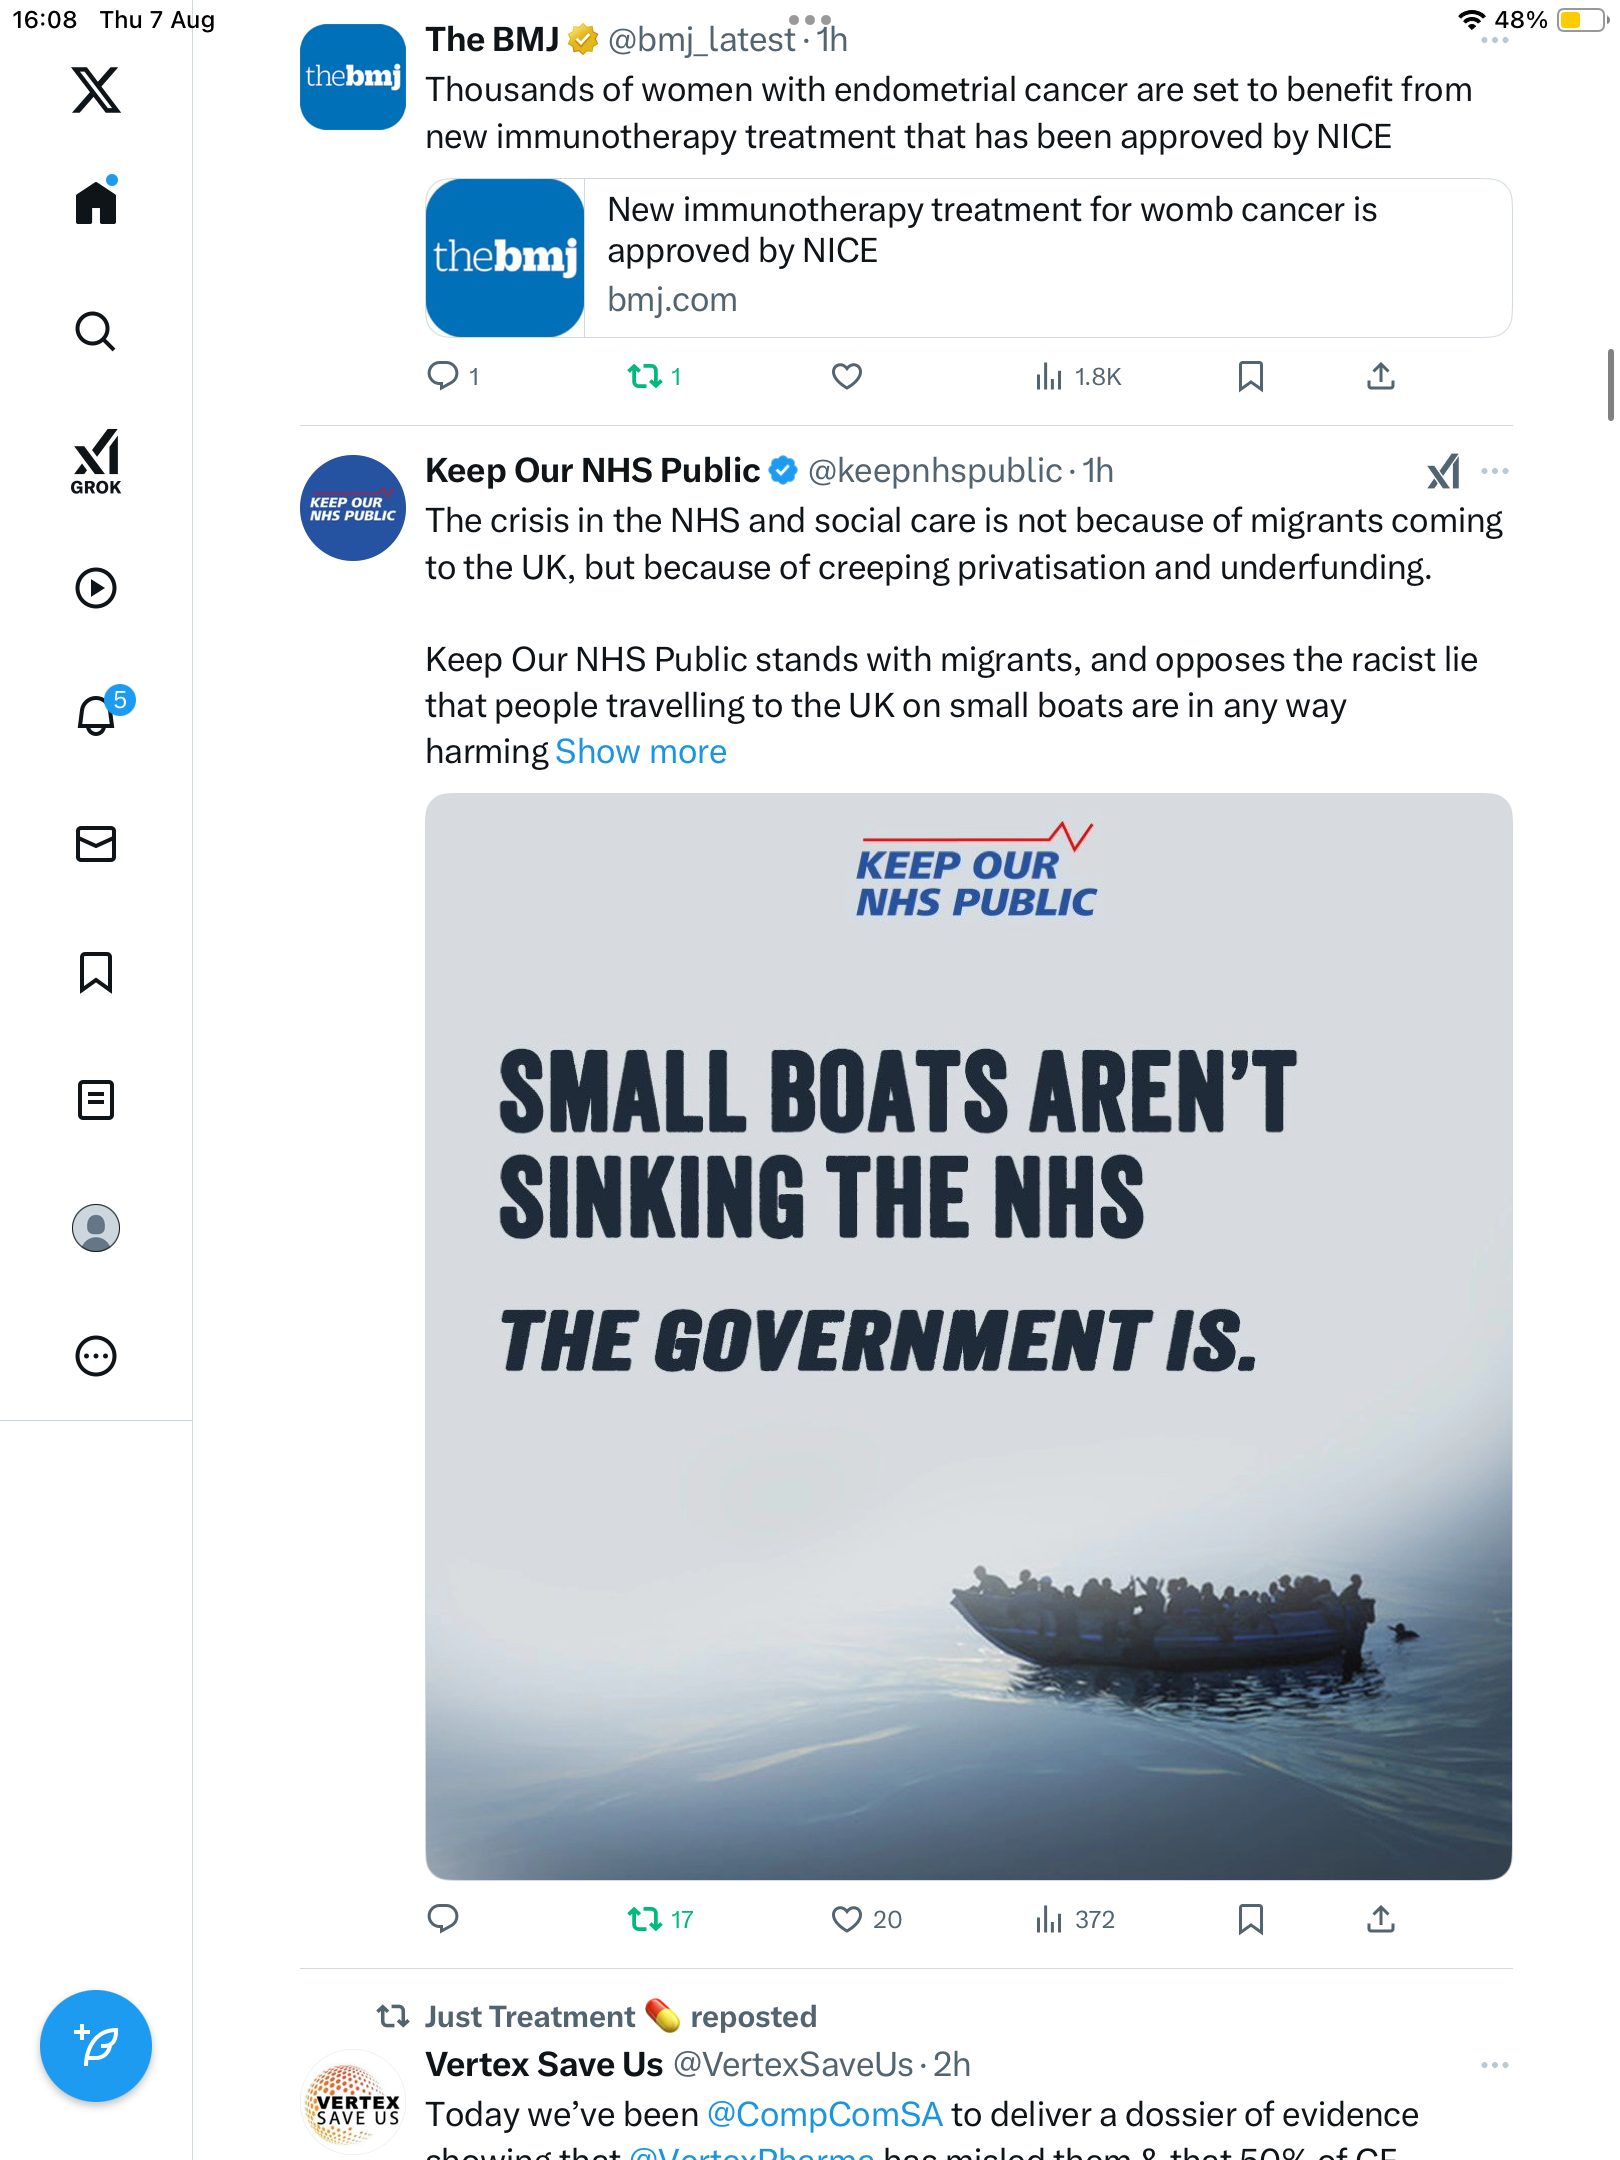
Task: Open the 'Small boats aren't sinking the NHS' image
Action: click(x=968, y=1336)
